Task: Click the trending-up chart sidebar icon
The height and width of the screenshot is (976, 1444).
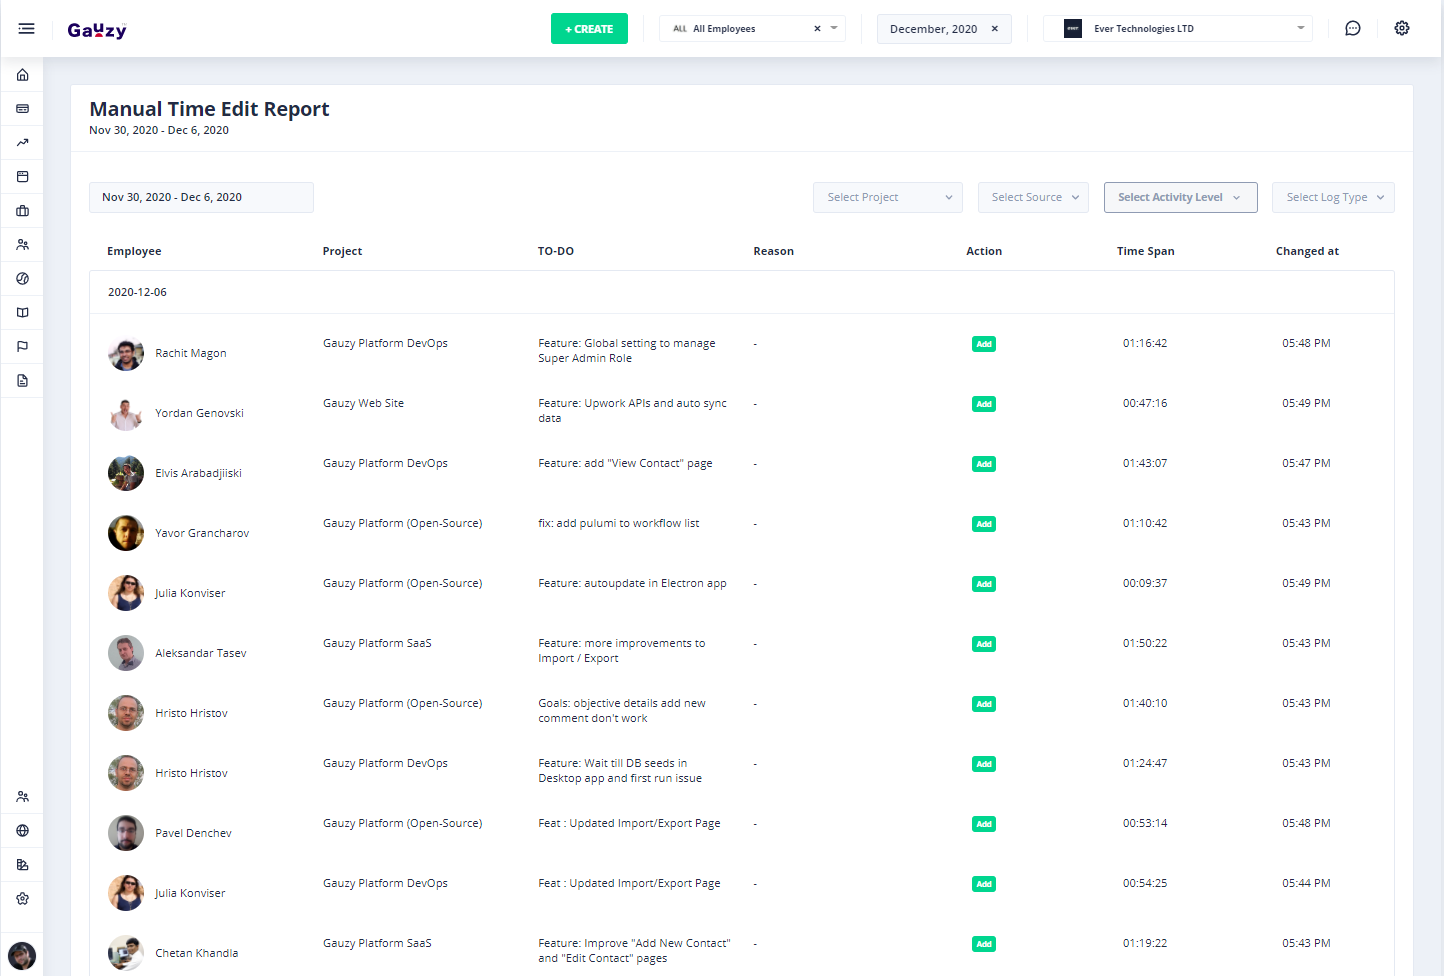Action: point(22,143)
